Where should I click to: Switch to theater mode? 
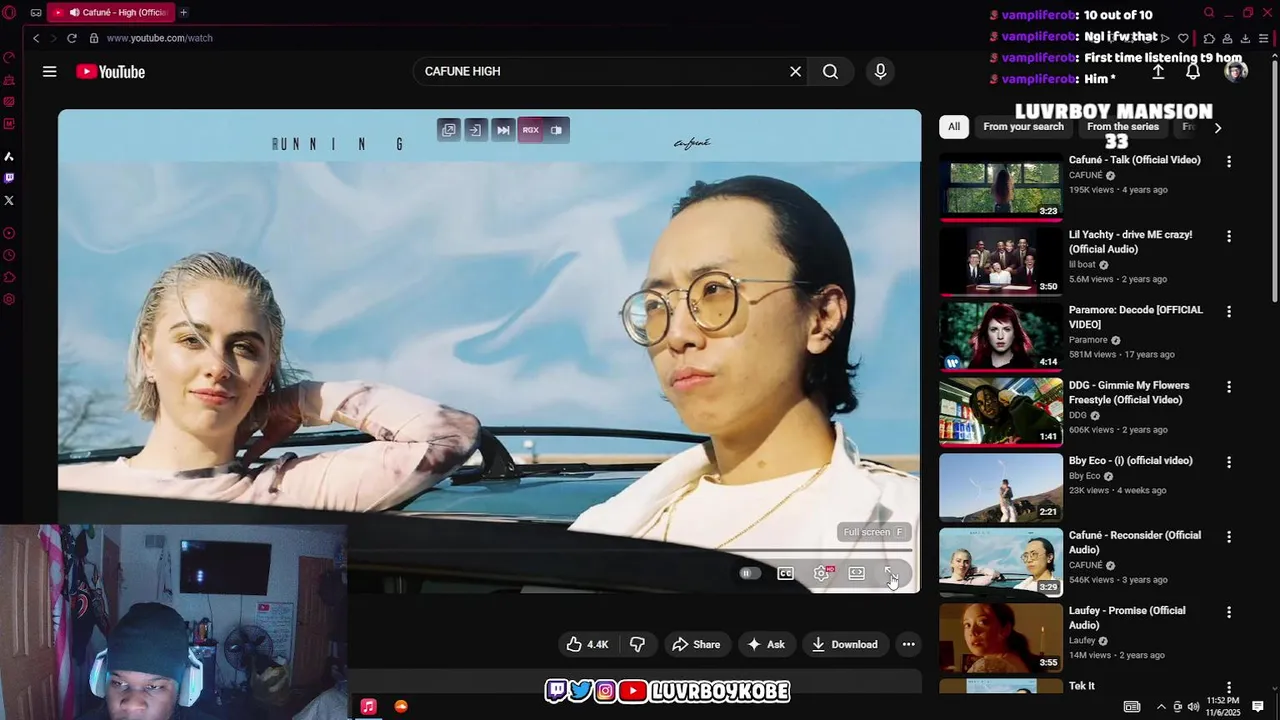coord(857,573)
